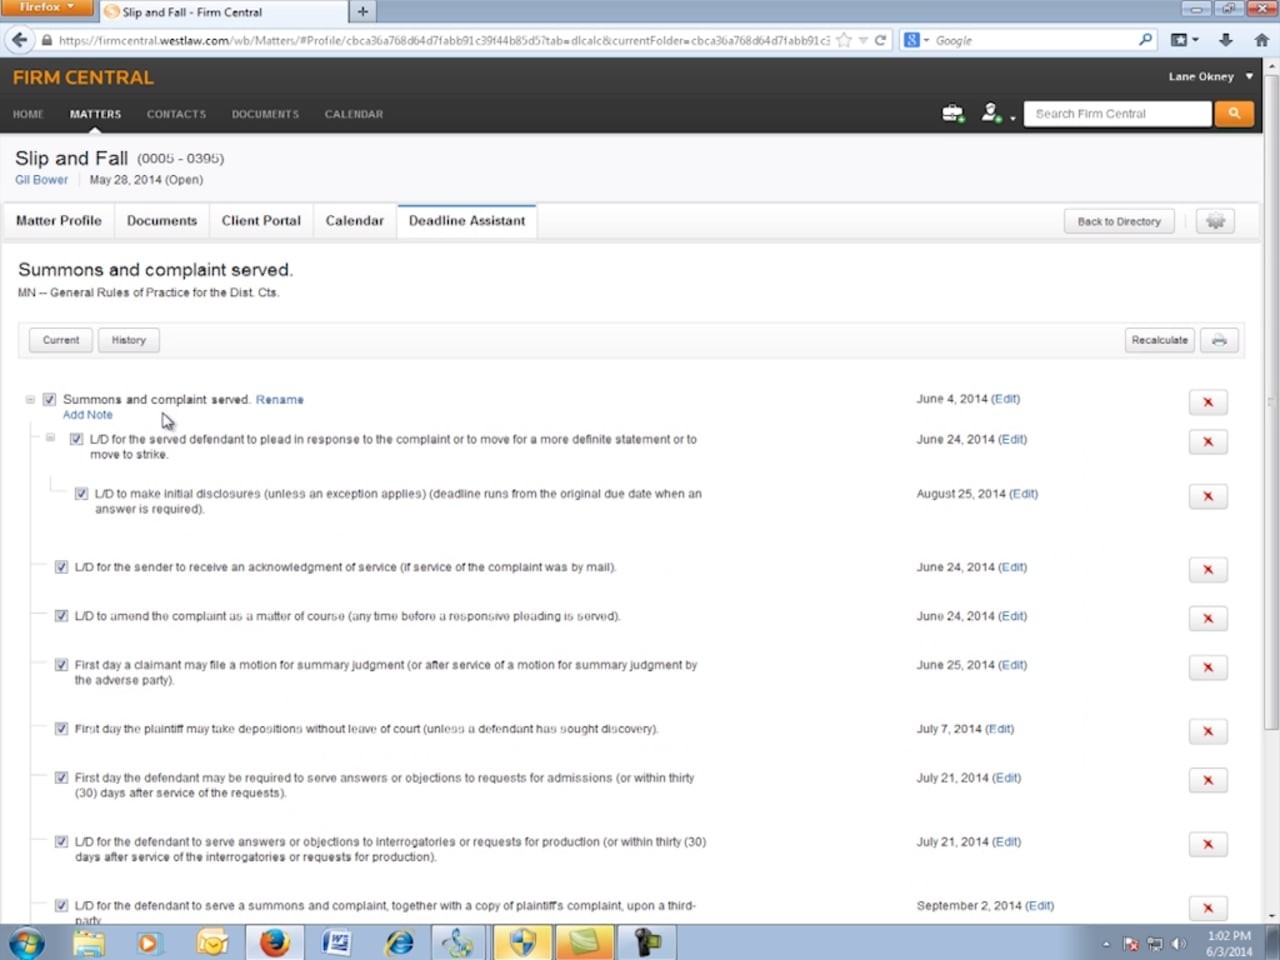Click the add new contact person icon
The height and width of the screenshot is (960, 1280).
991,114
